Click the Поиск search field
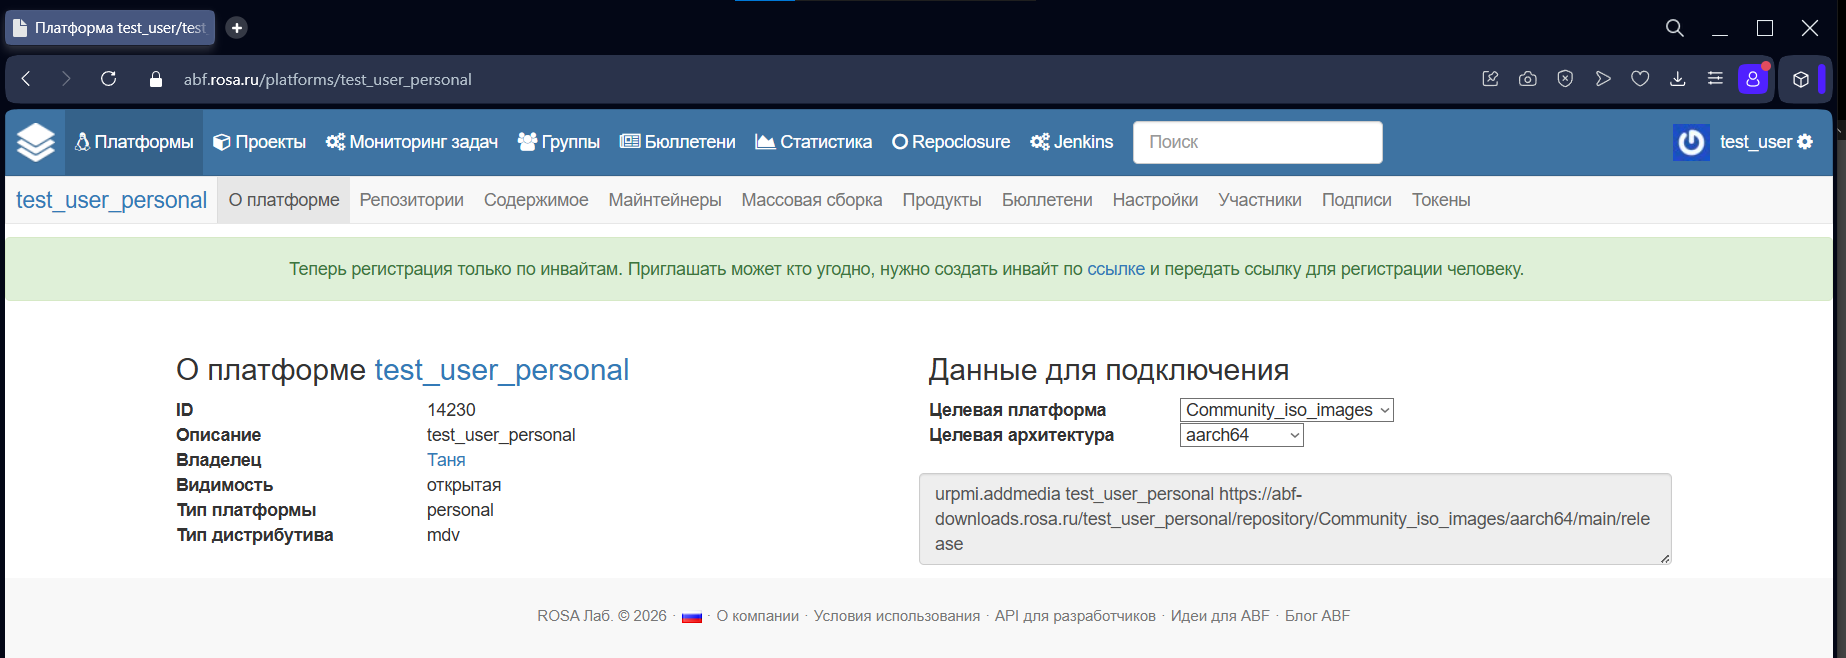Viewport: 1846px width, 658px height. point(1257,142)
